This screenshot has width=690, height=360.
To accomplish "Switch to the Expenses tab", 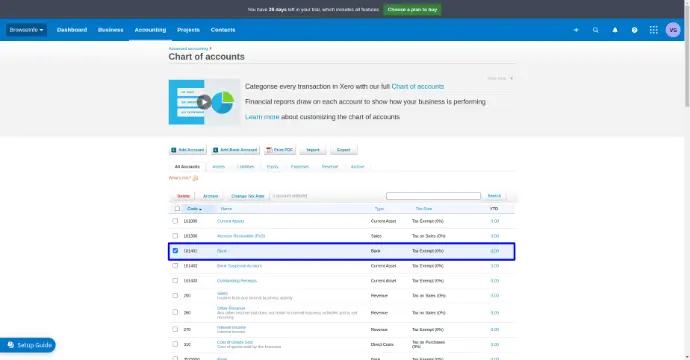I will pos(300,167).
